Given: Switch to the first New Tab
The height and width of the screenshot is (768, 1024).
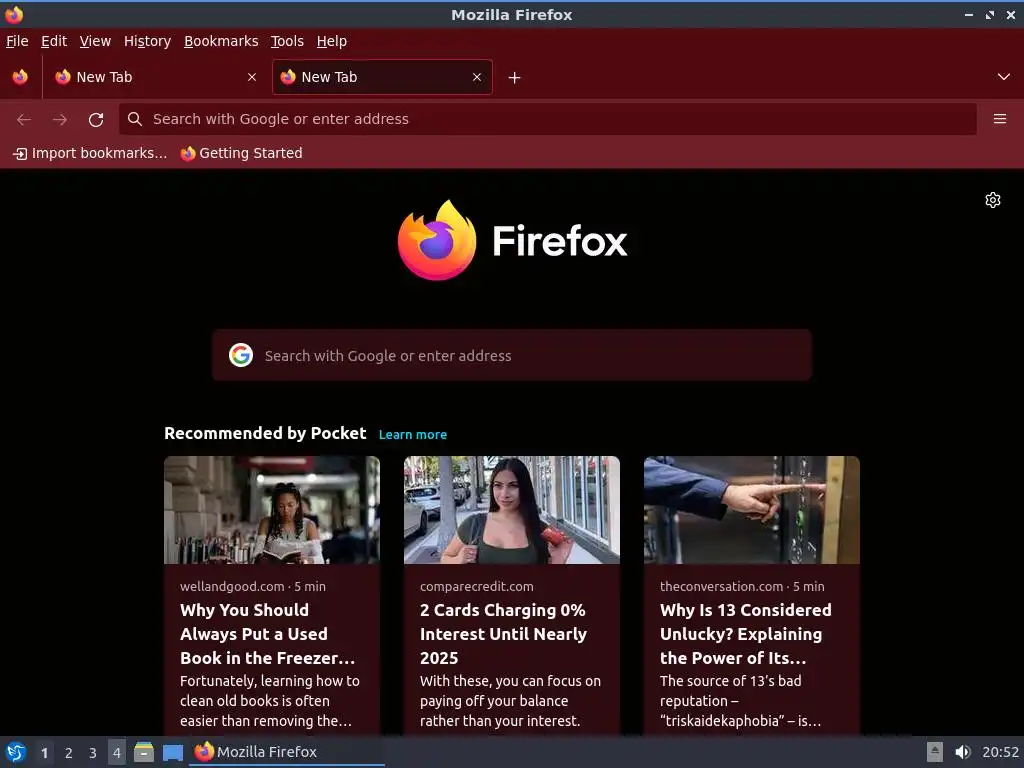Looking at the screenshot, I should (x=157, y=77).
